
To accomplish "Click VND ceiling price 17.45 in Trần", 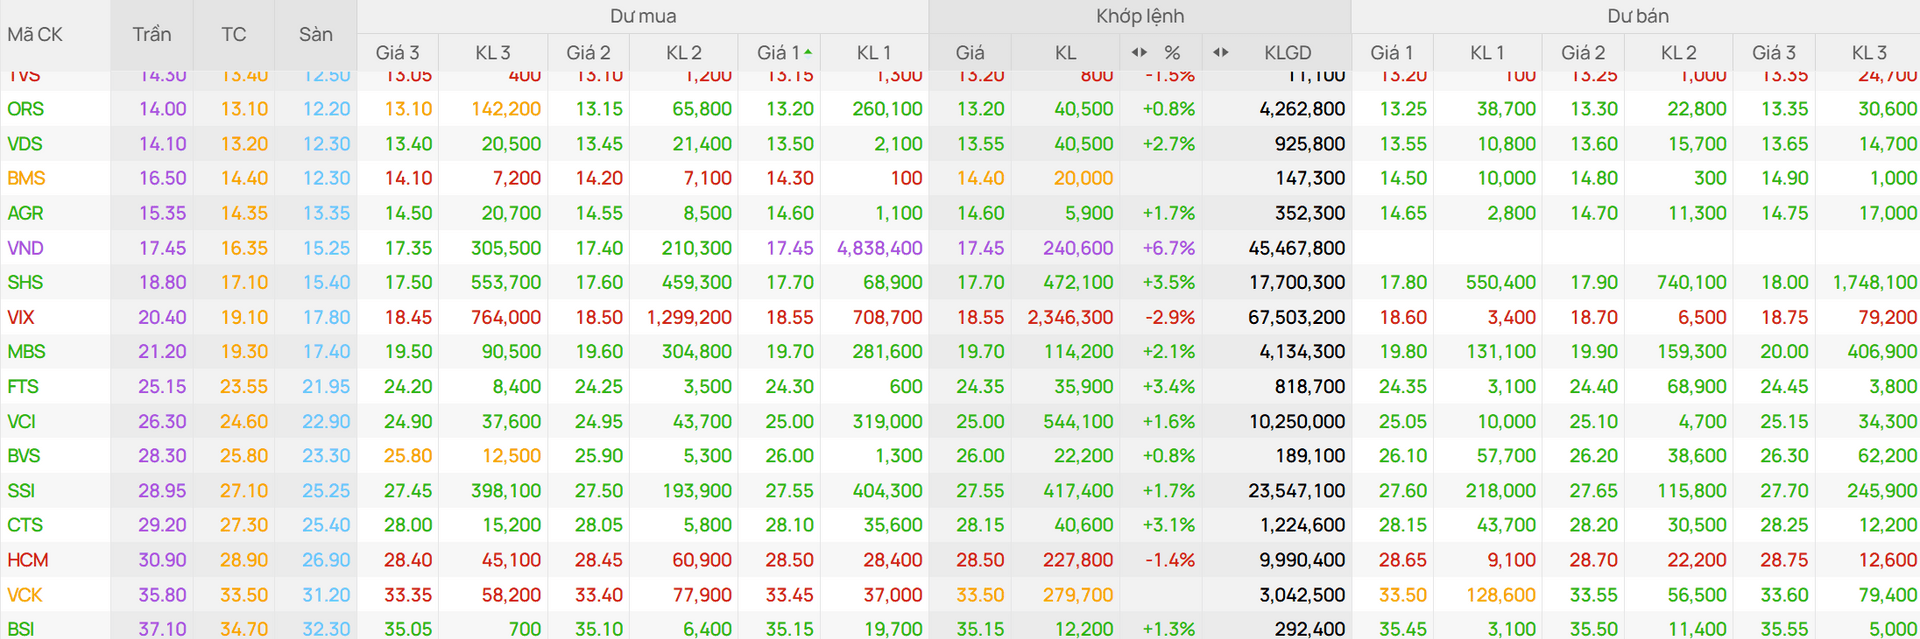I will (162, 248).
